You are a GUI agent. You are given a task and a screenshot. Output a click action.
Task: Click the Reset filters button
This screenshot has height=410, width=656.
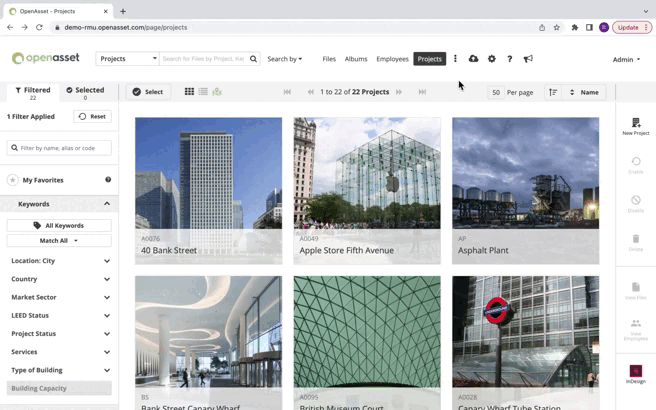pyautogui.click(x=92, y=116)
